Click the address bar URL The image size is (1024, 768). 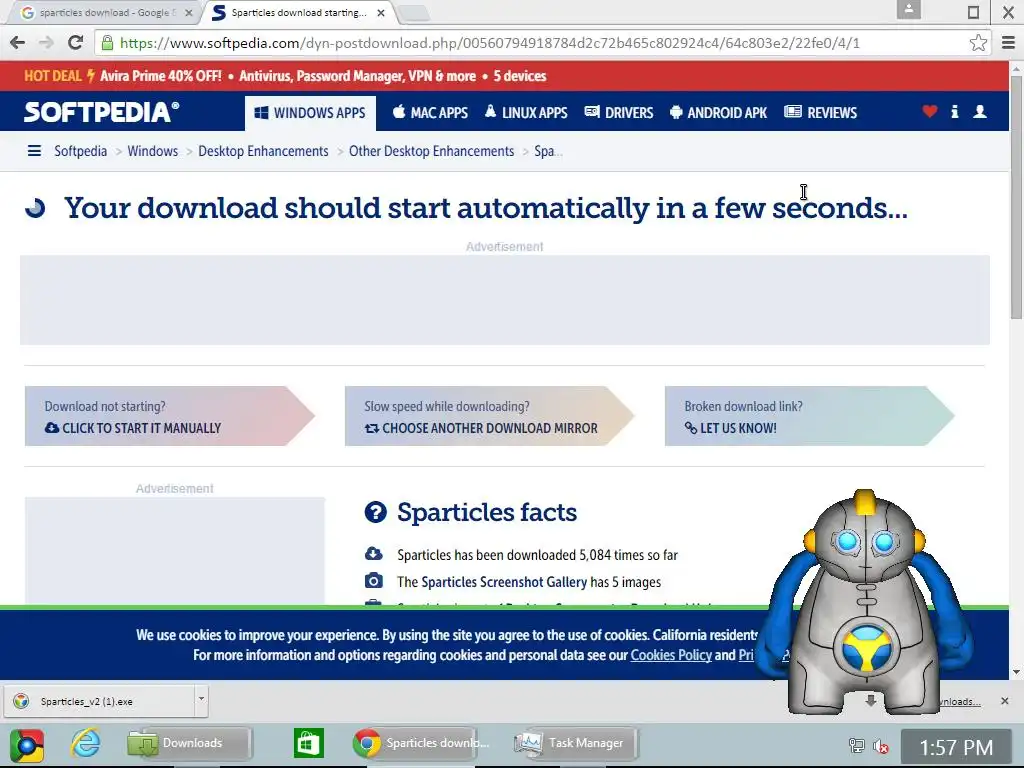[490, 43]
